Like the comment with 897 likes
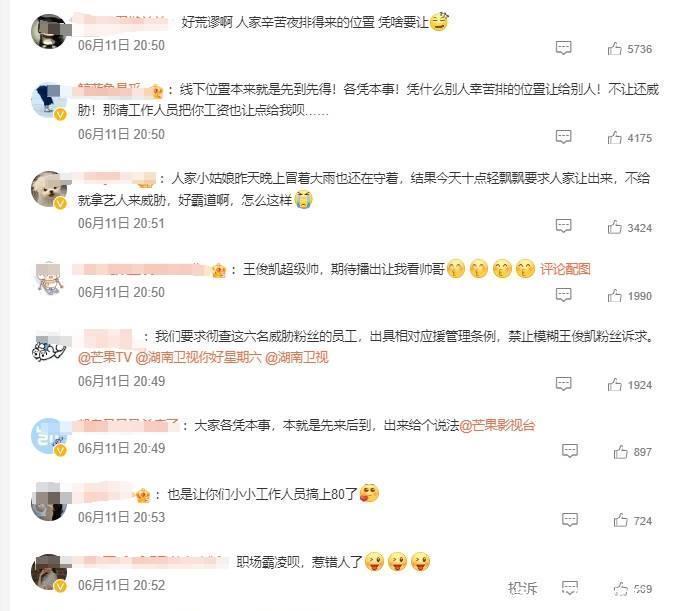This screenshot has width=677, height=611. pos(621,452)
